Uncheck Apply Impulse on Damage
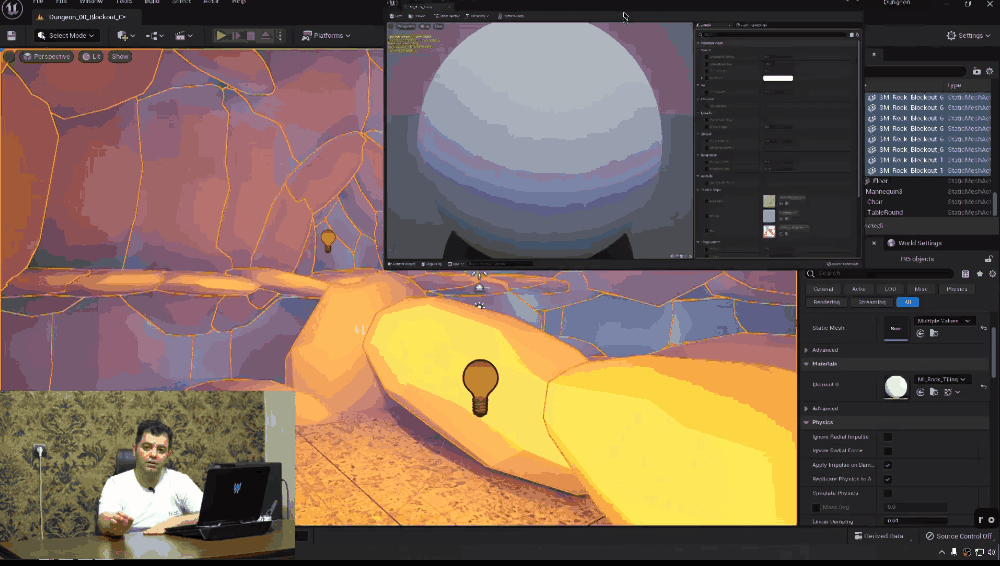The width and height of the screenshot is (1000, 566). tap(887, 465)
